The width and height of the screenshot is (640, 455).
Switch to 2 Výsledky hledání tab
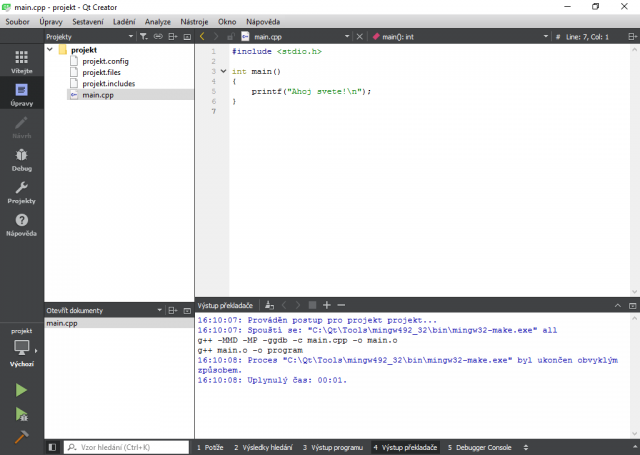(x=263, y=447)
